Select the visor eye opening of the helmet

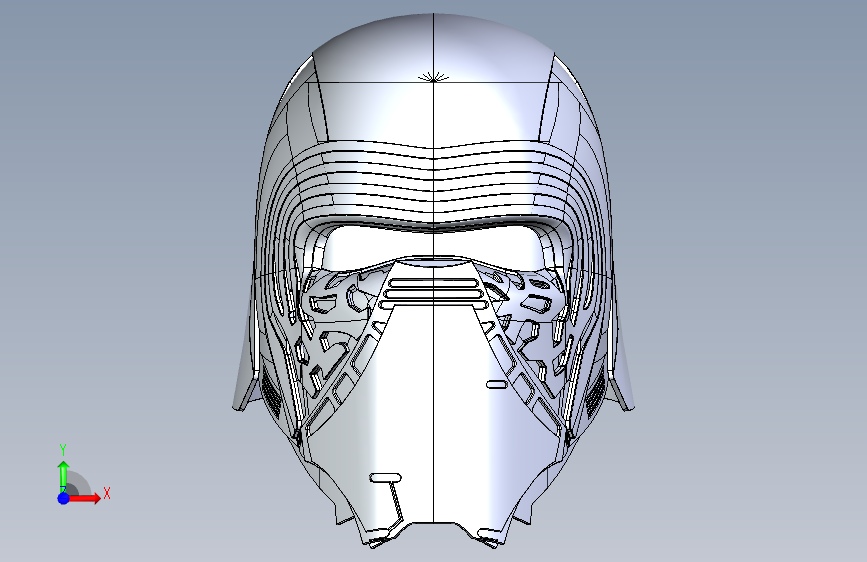[433, 243]
